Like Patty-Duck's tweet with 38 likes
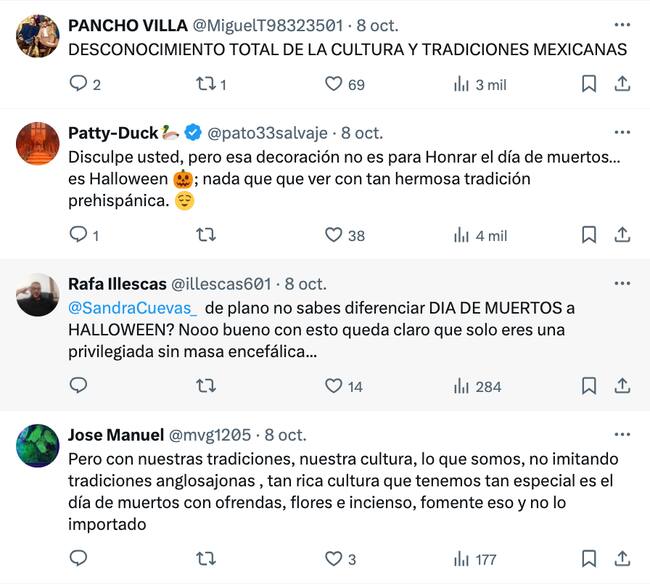The height and width of the screenshot is (588, 650). tap(334, 235)
